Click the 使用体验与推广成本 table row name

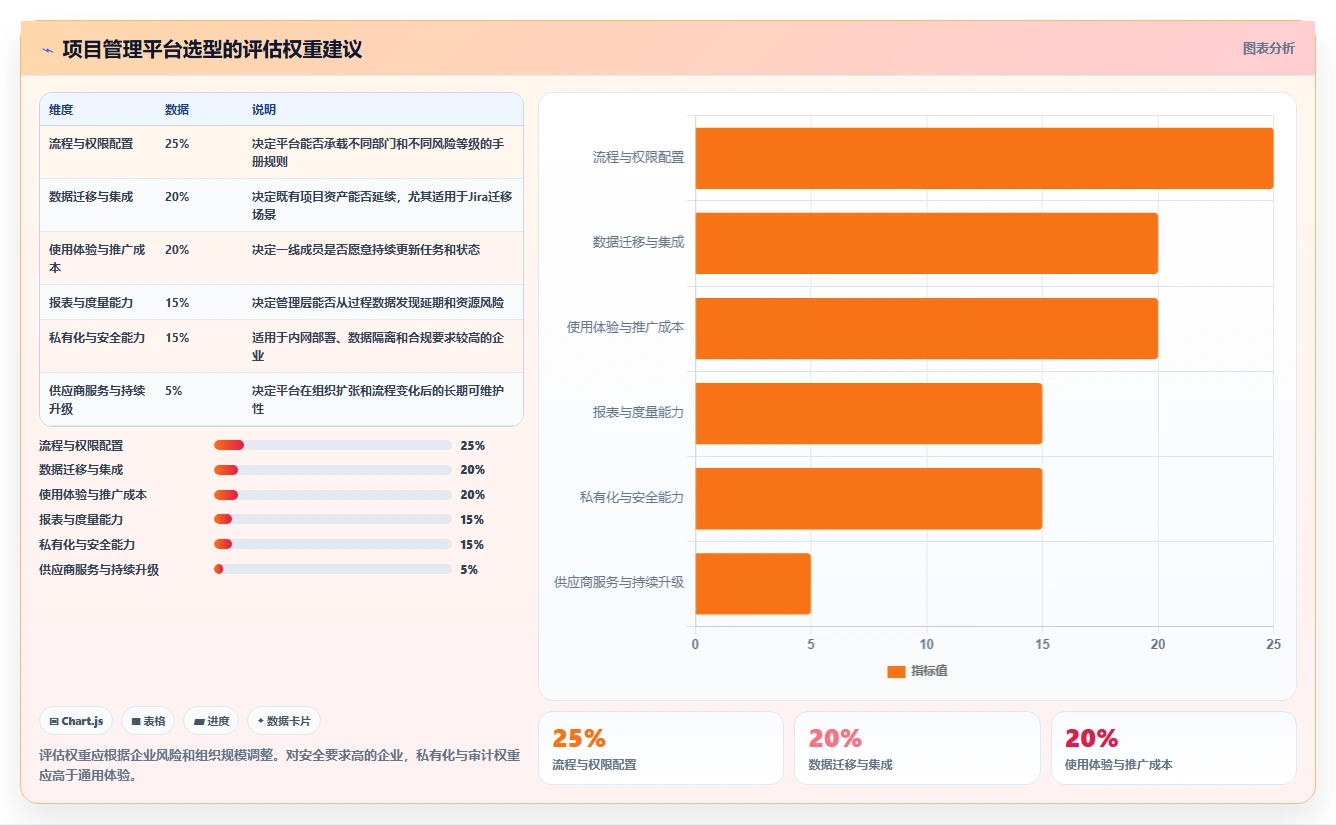pos(97,258)
